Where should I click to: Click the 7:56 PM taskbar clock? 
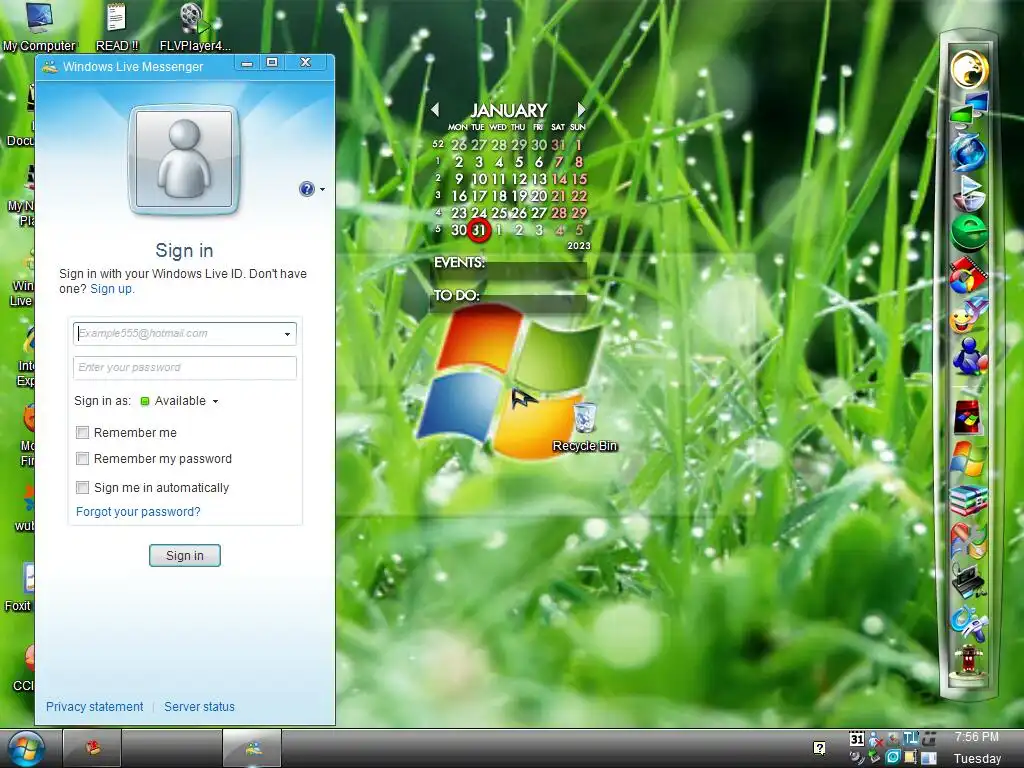pos(976,737)
